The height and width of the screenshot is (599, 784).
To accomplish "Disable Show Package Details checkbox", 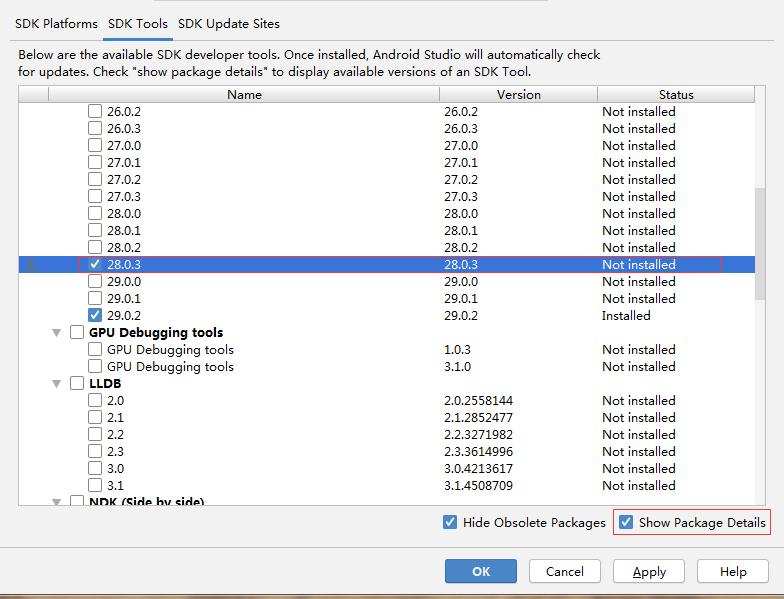I will coord(627,522).
